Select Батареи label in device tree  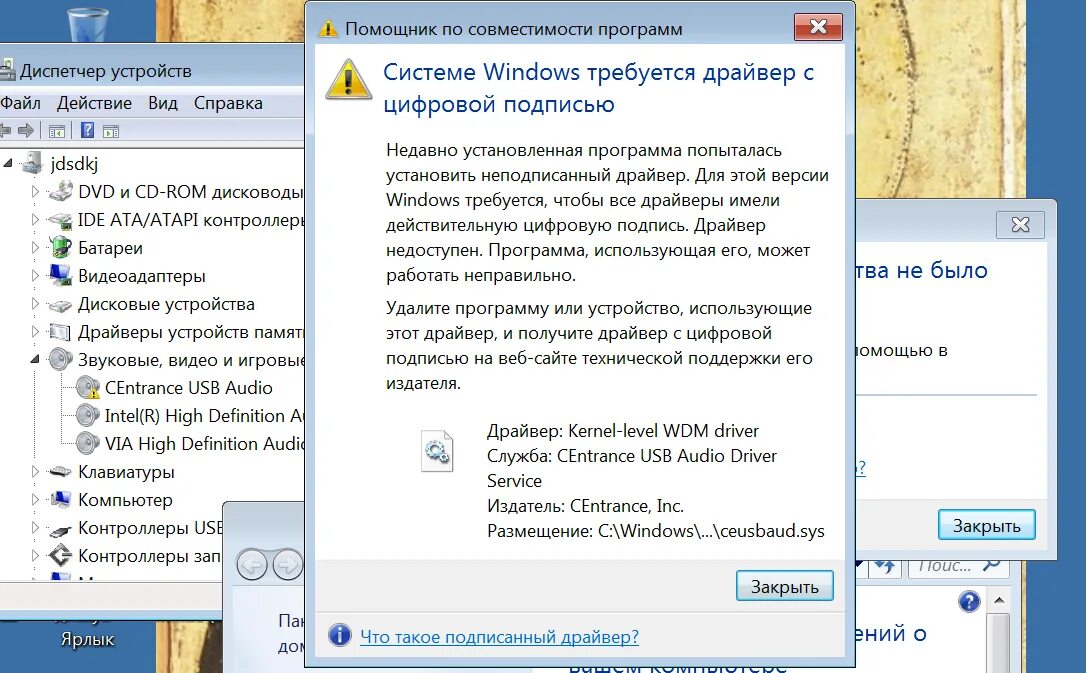110,248
